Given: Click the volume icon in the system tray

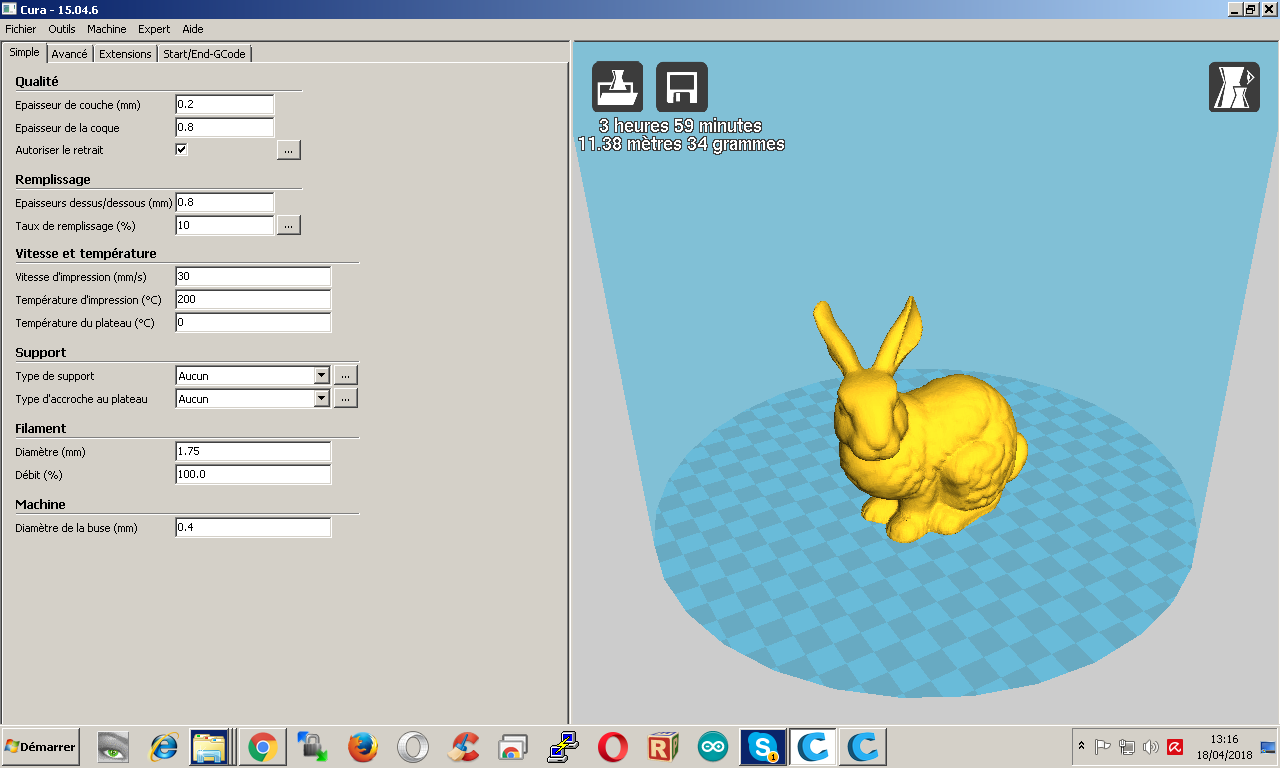Looking at the screenshot, I should tap(1151, 746).
